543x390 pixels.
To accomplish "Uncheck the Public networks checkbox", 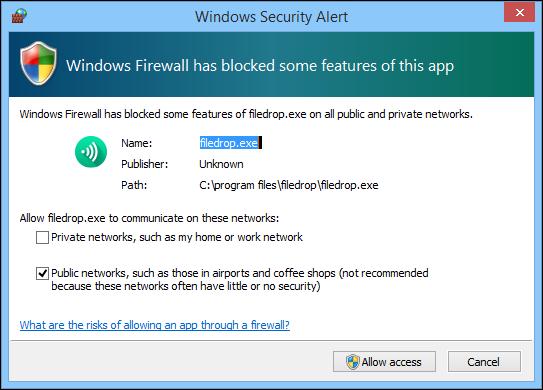I will click(x=42, y=273).
